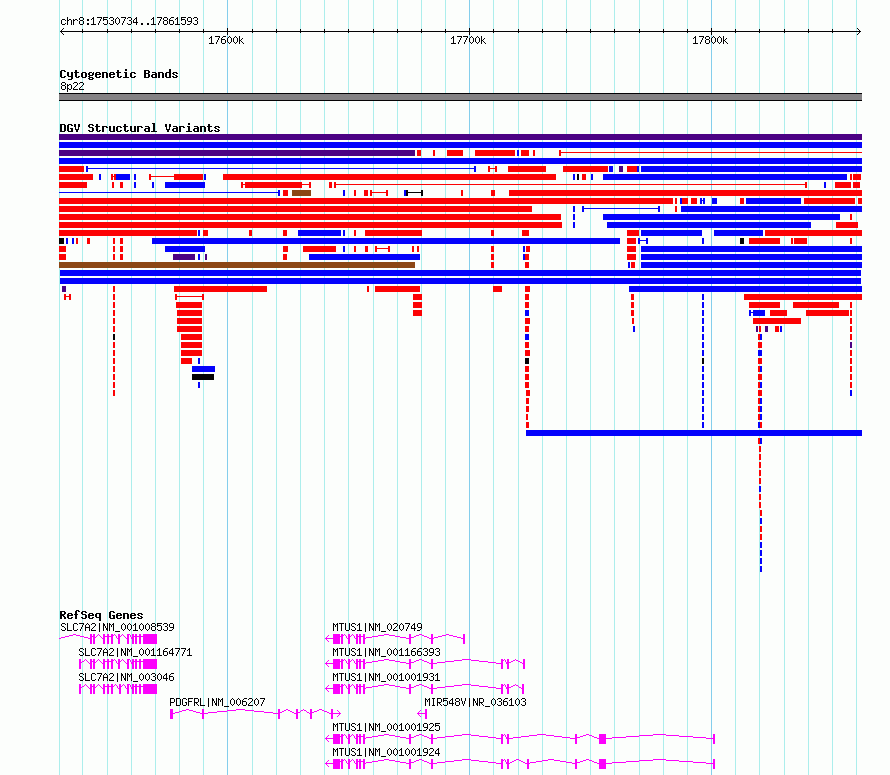Click the 17600k ruler label

[x=226, y=40]
